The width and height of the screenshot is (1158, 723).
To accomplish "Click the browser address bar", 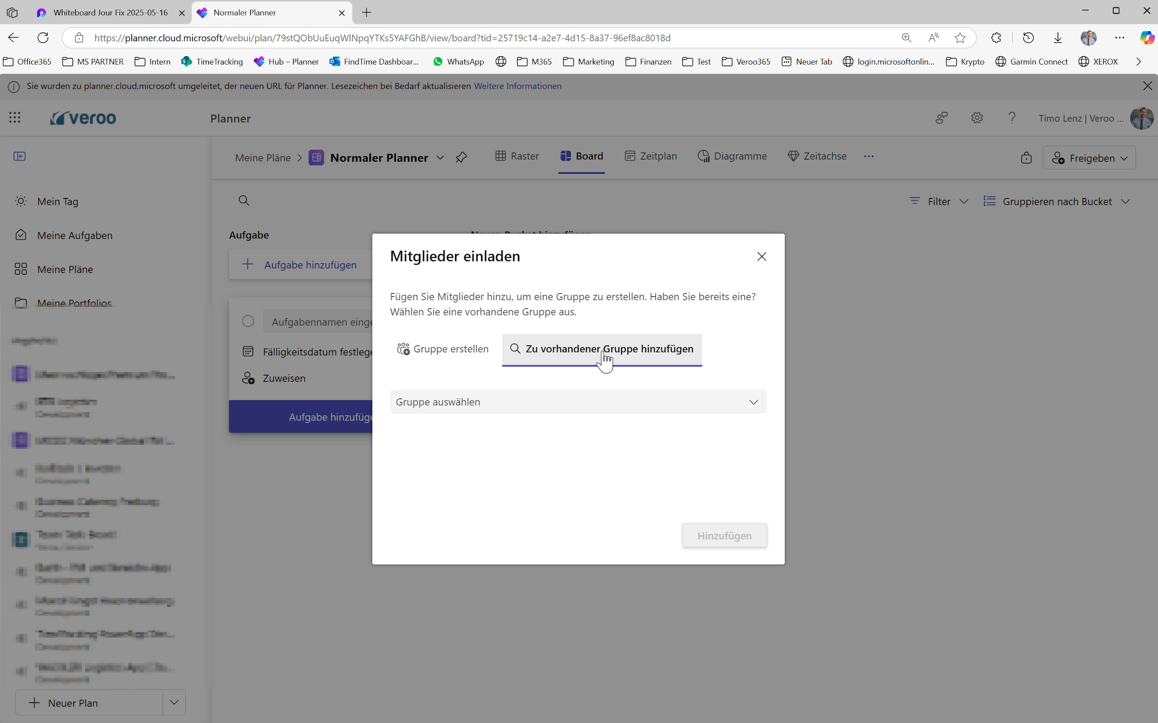I will click(480, 38).
